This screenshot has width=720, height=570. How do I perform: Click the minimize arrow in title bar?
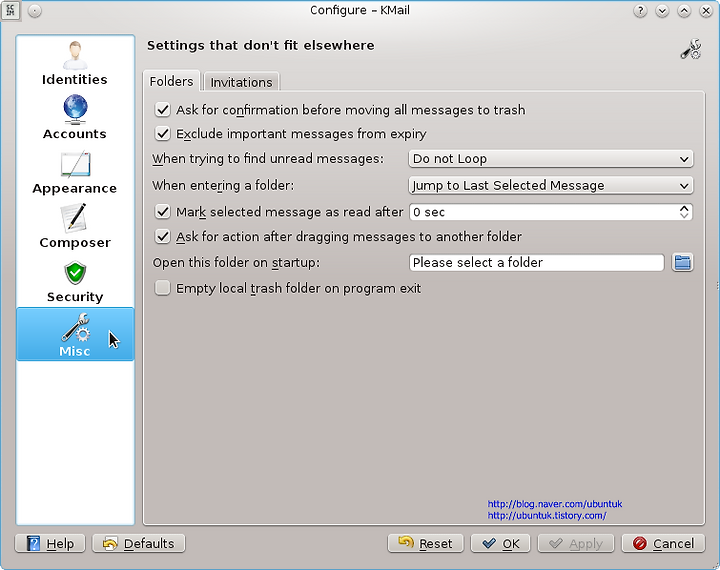point(662,11)
